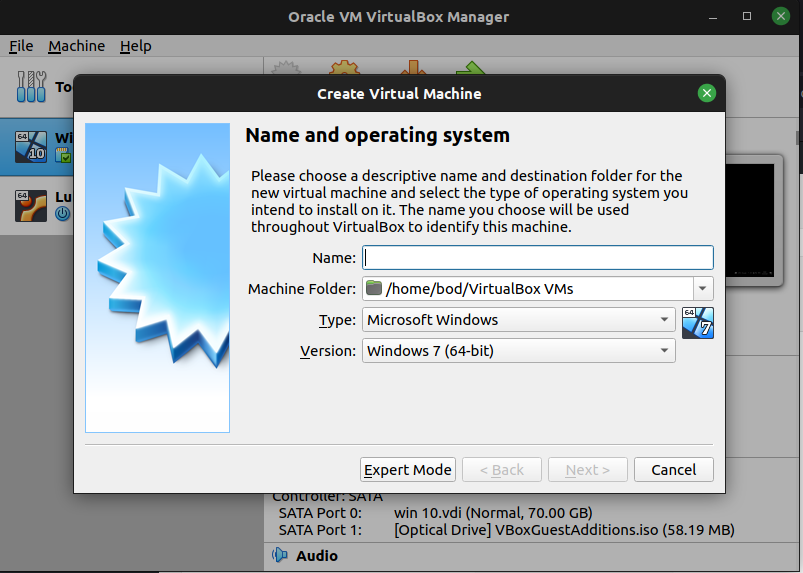Open the Type dropdown showing Microsoft Windows
The image size is (803, 573).
(x=518, y=320)
